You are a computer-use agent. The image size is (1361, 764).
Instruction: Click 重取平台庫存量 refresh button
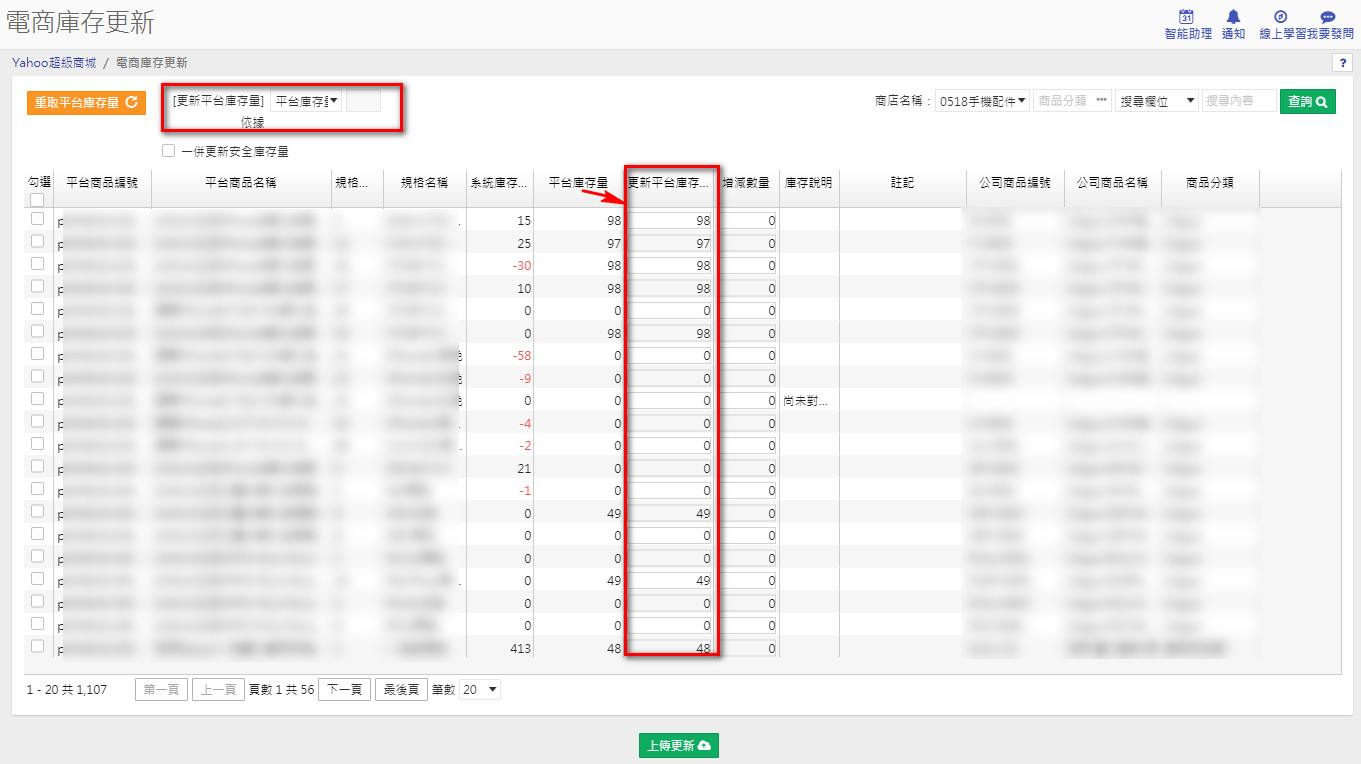click(x=86, y=102)
